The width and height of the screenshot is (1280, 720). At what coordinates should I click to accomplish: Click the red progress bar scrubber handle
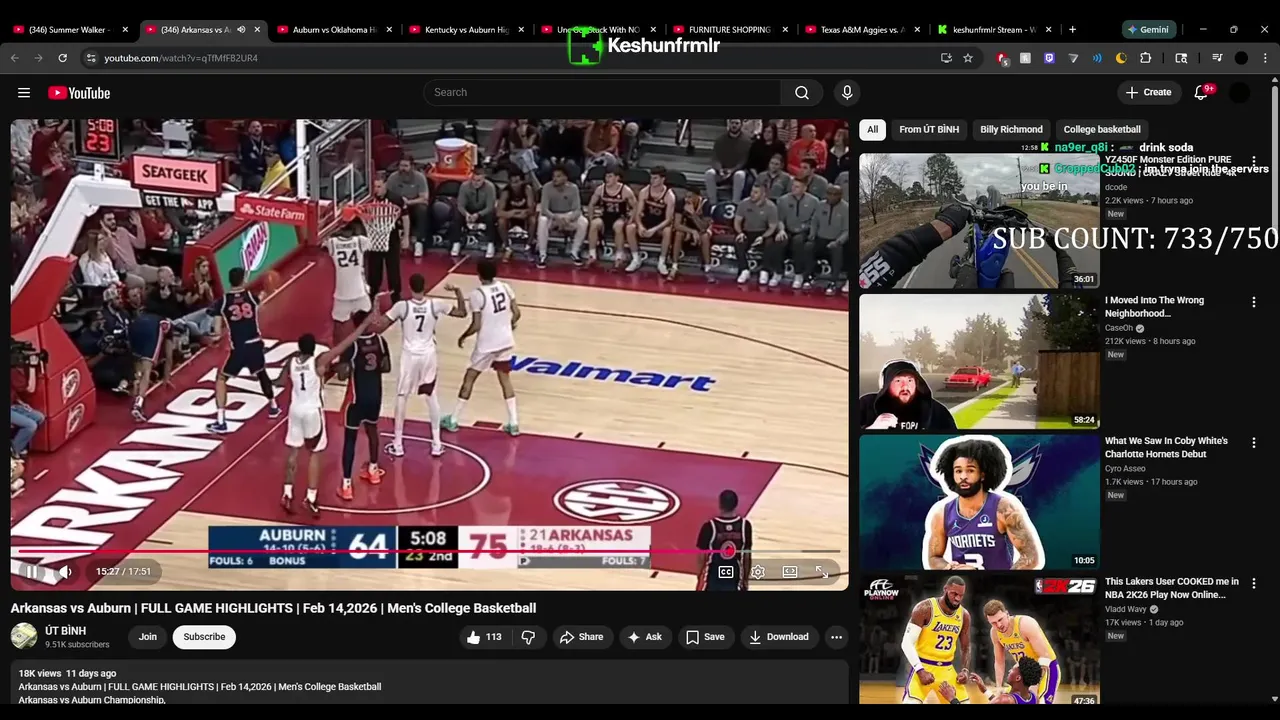point(728,550)
